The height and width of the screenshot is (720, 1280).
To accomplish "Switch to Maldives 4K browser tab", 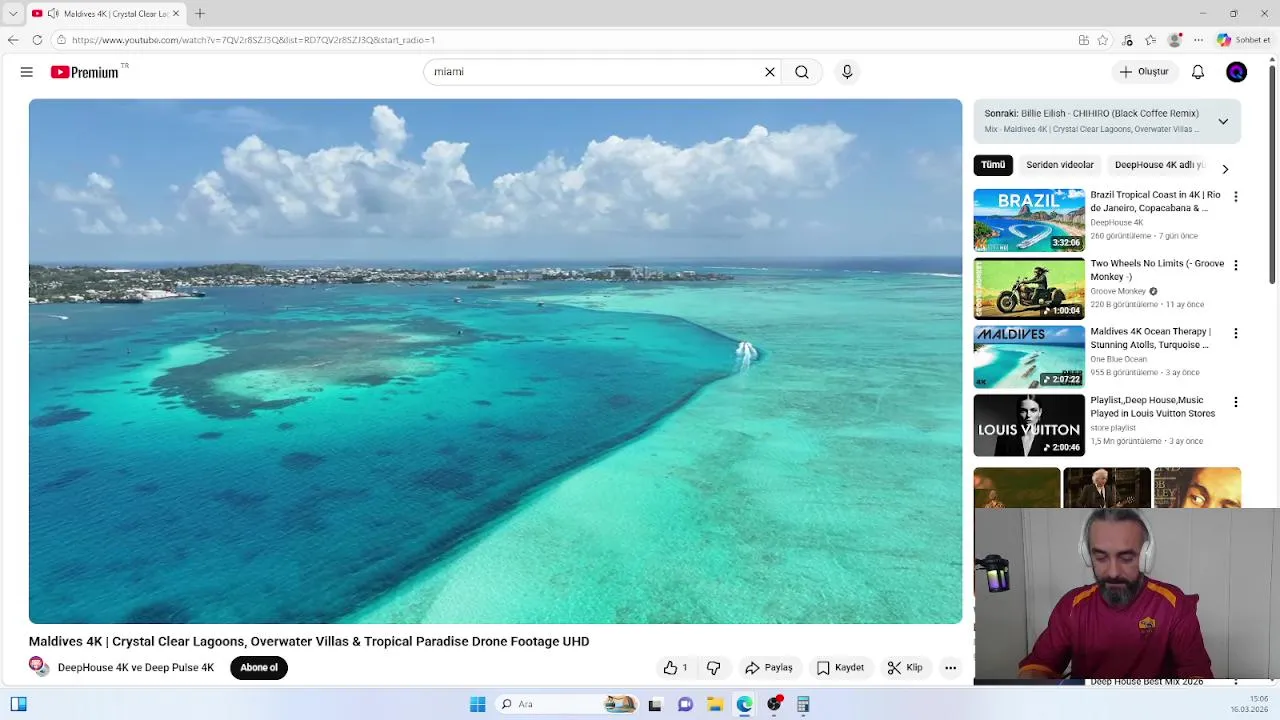I will pyautogui.click(x=106, y=14).
